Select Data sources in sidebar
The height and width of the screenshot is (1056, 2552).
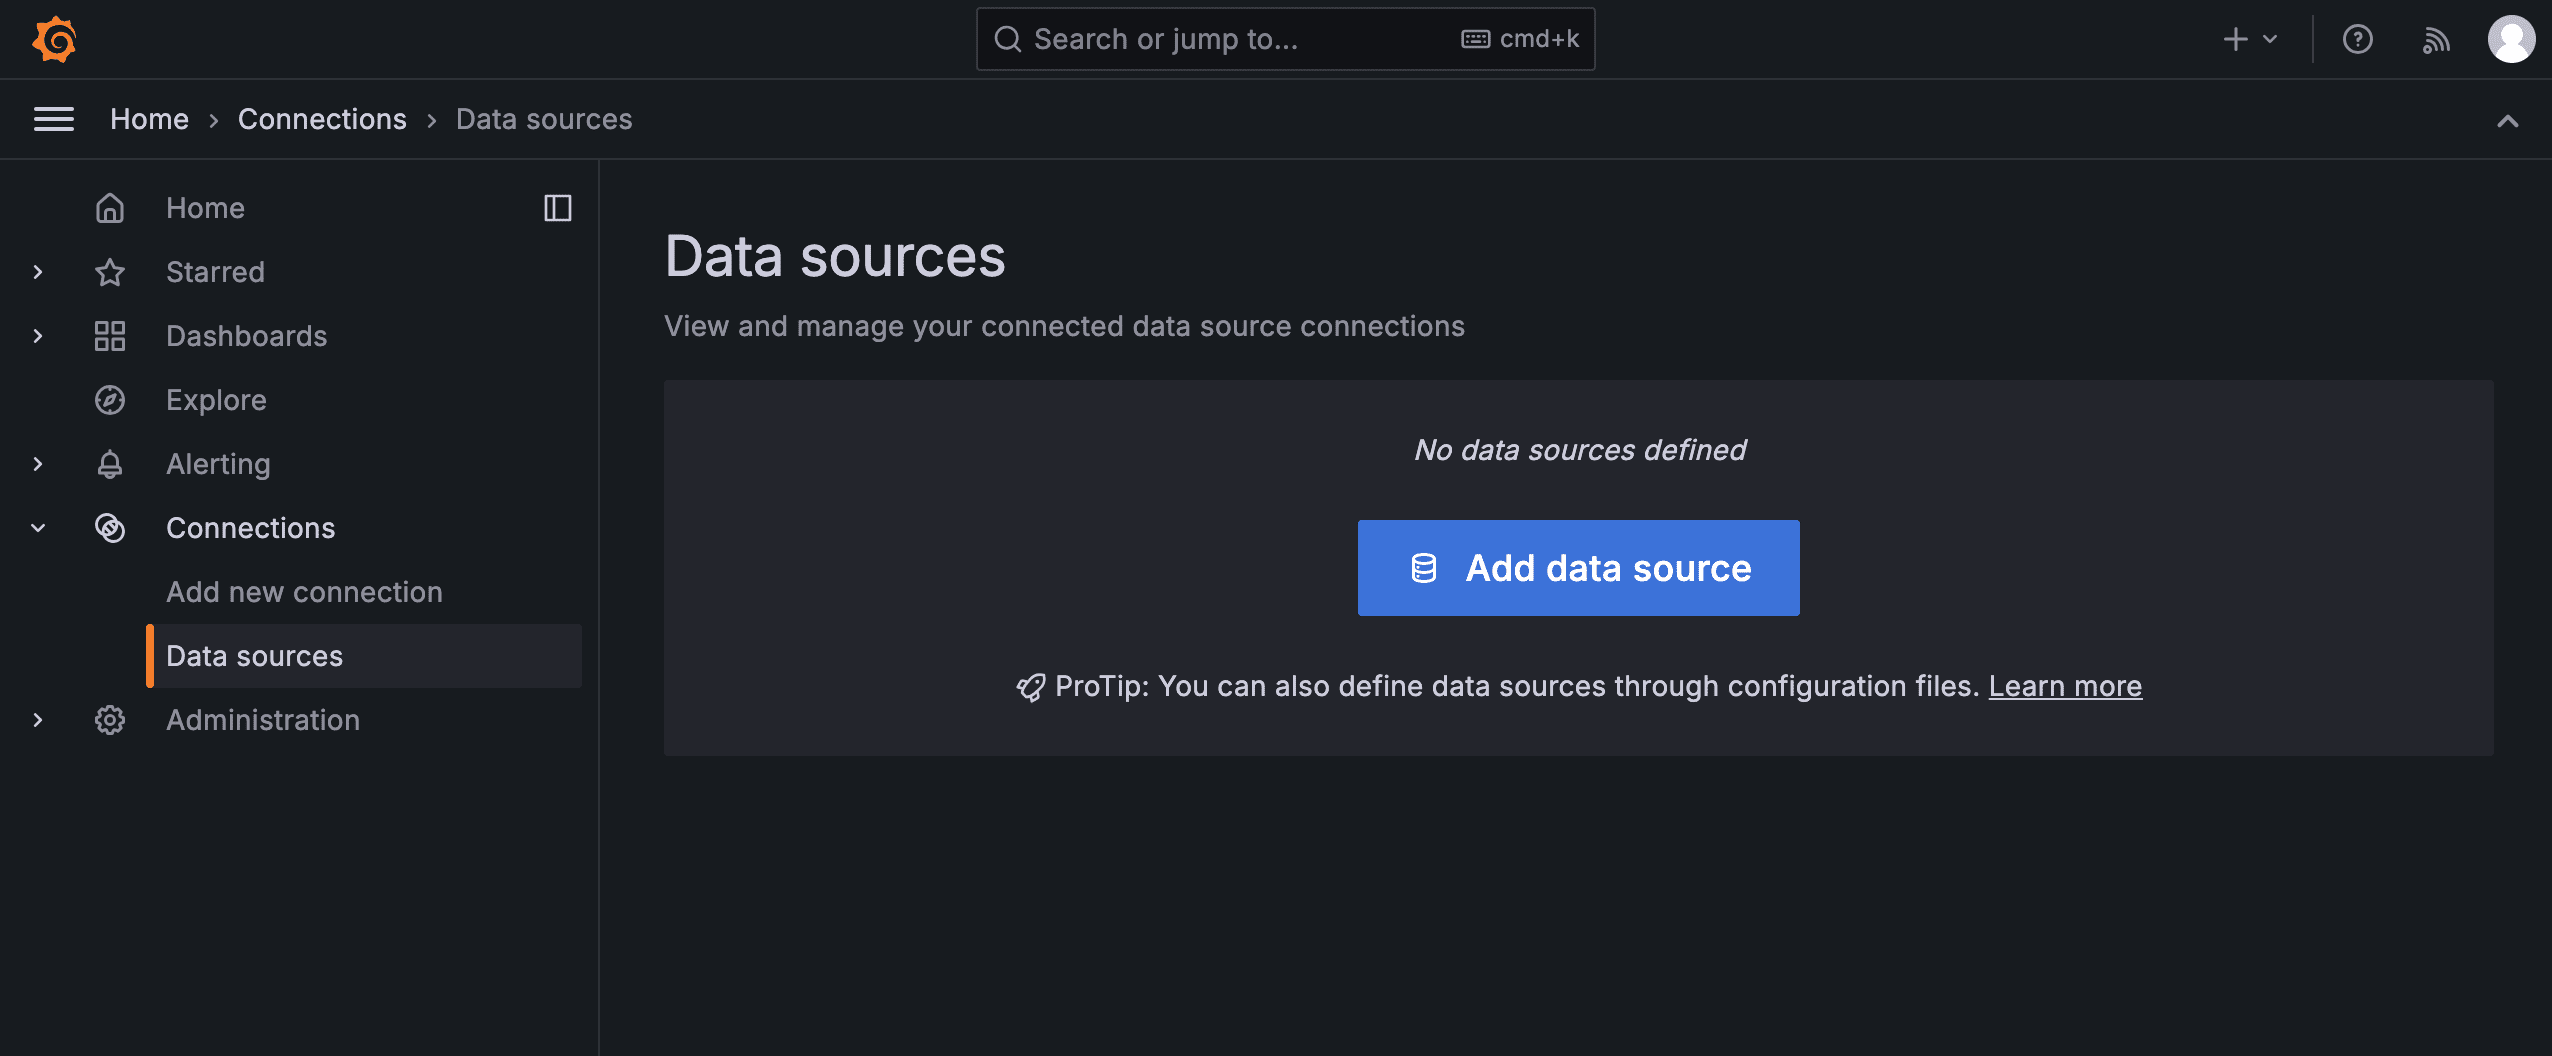(x=254, y=656)
